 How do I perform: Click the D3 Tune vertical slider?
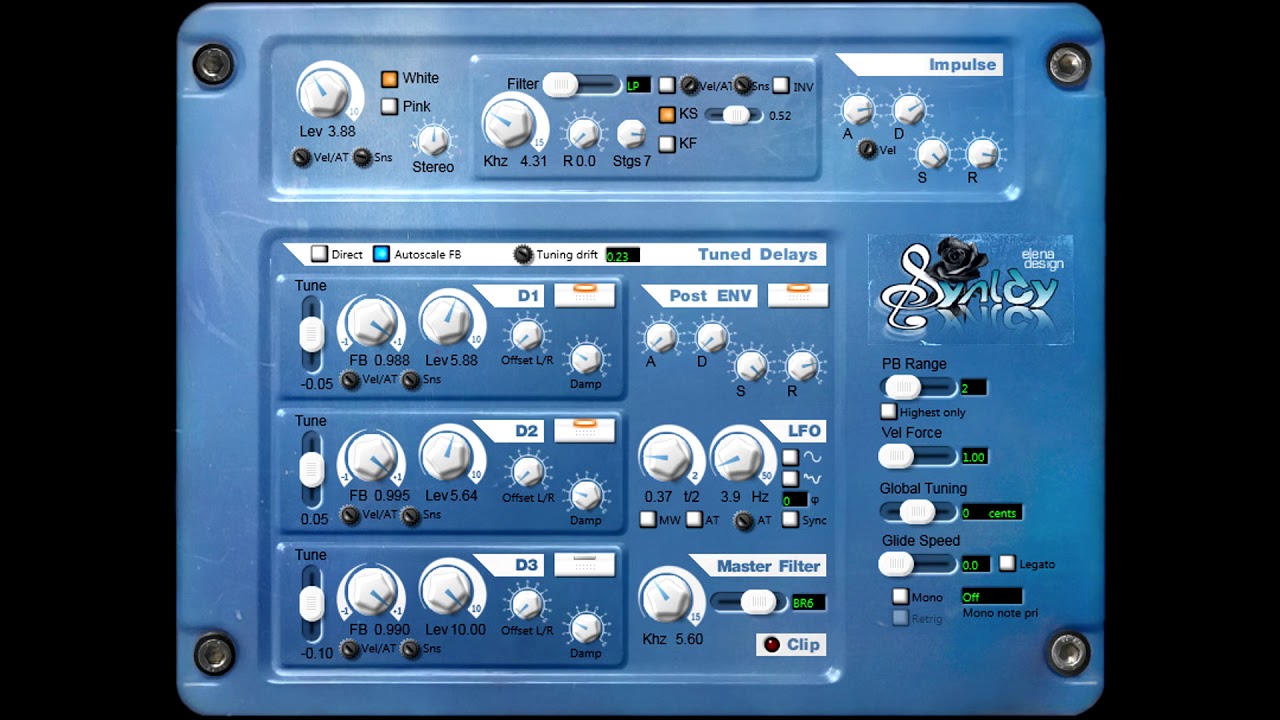tap(312, 604)
